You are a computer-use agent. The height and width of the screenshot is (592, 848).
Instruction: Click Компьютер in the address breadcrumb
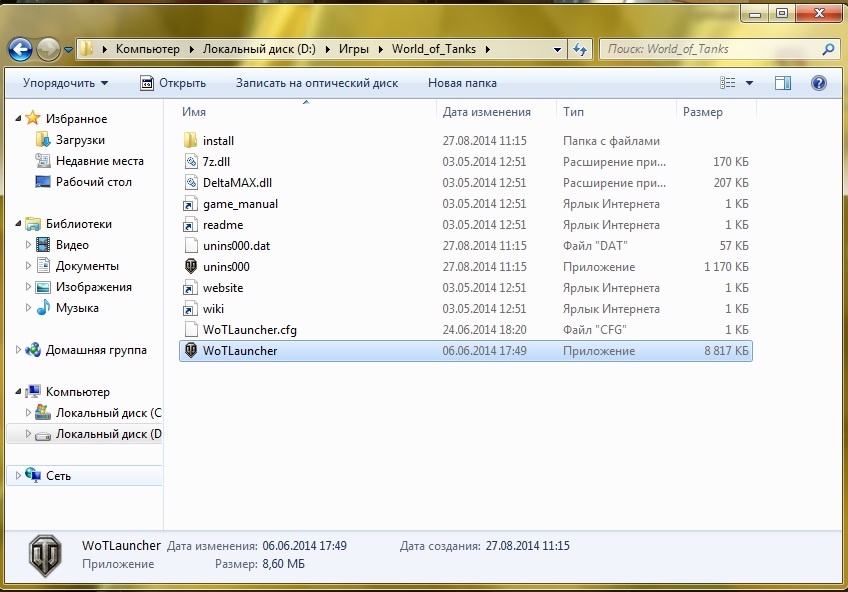(148, 49)
